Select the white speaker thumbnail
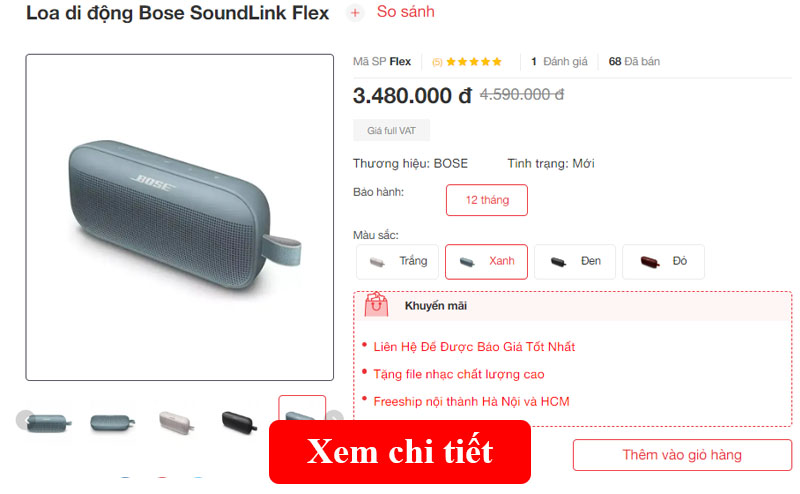 coord(176,423)
